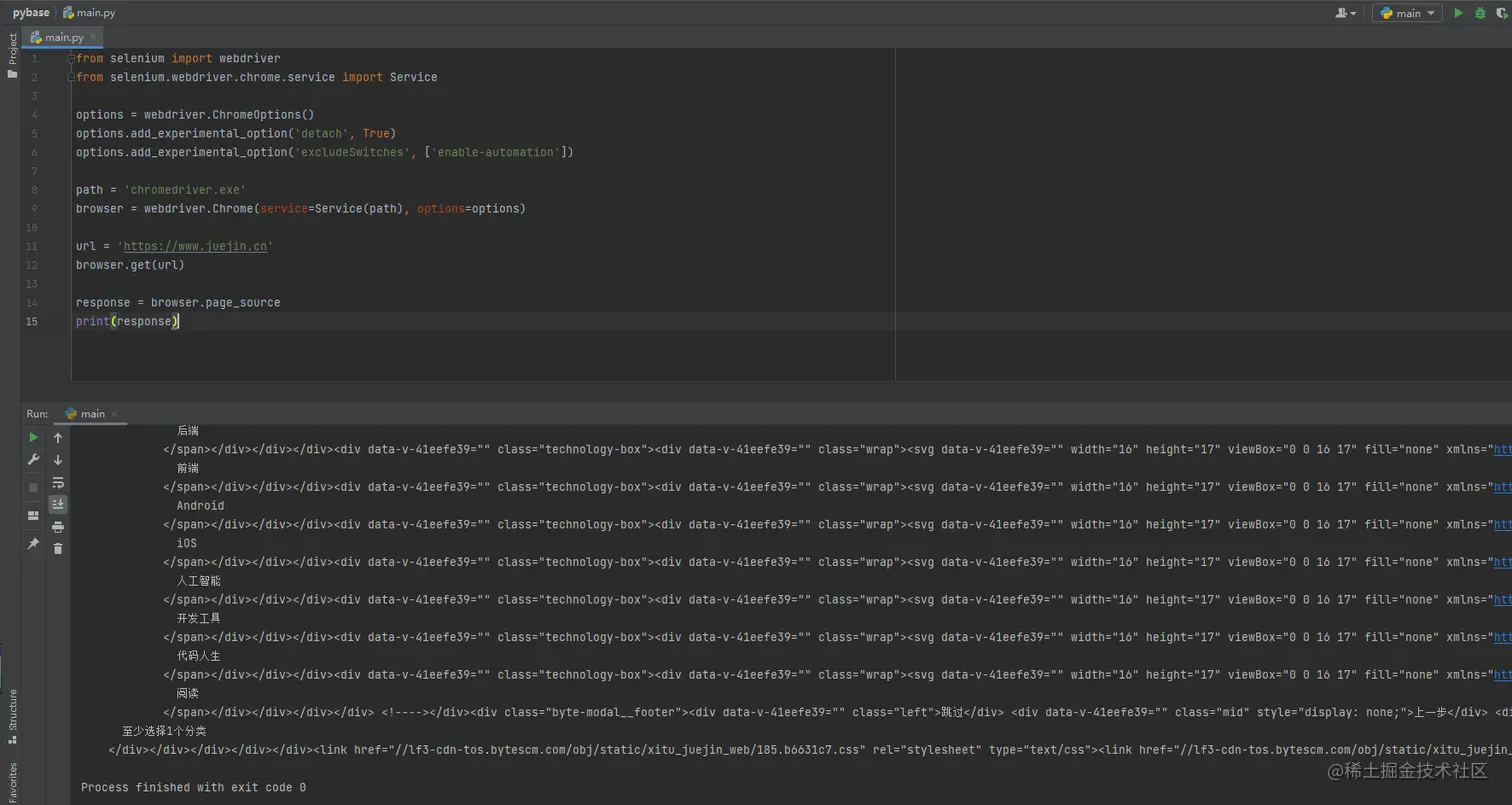Click the '至少选择1个分类' line in console
The image size is (1512, 805).
pyautogui.click(x=164, y=731)
